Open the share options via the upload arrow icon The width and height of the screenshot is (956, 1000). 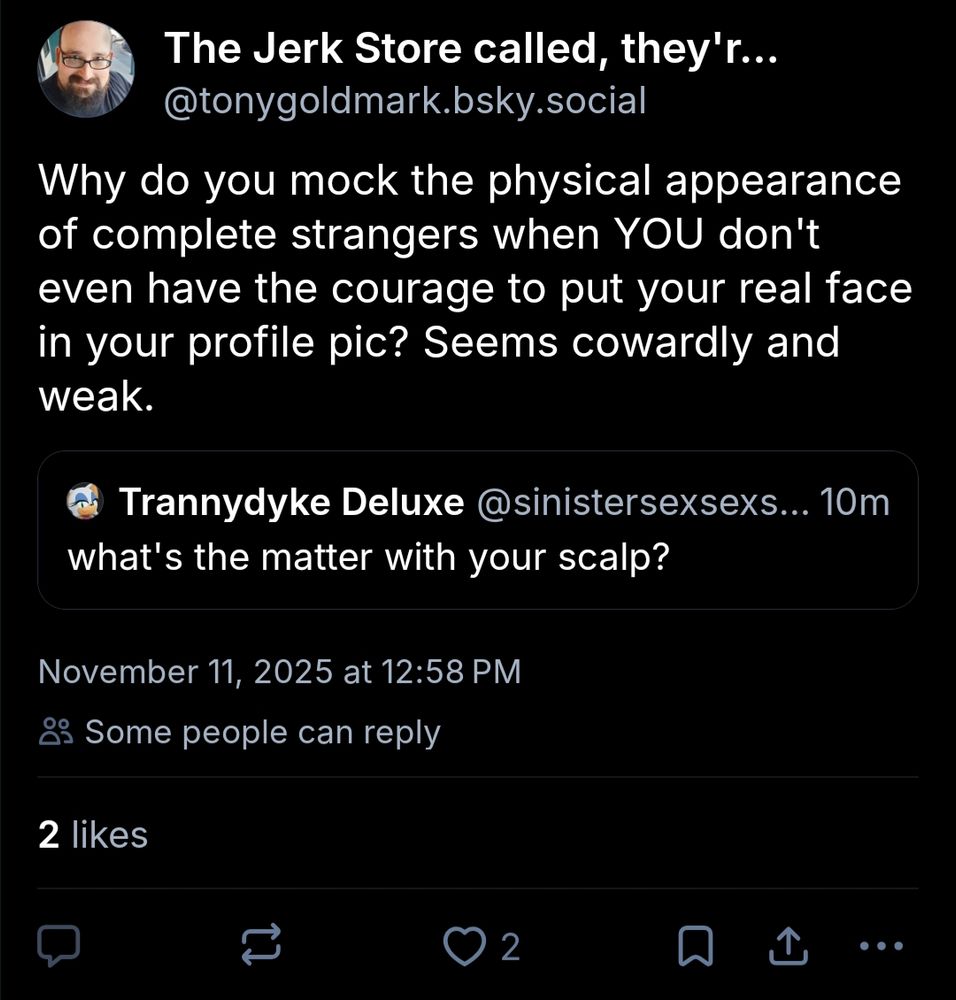point(787,943)
